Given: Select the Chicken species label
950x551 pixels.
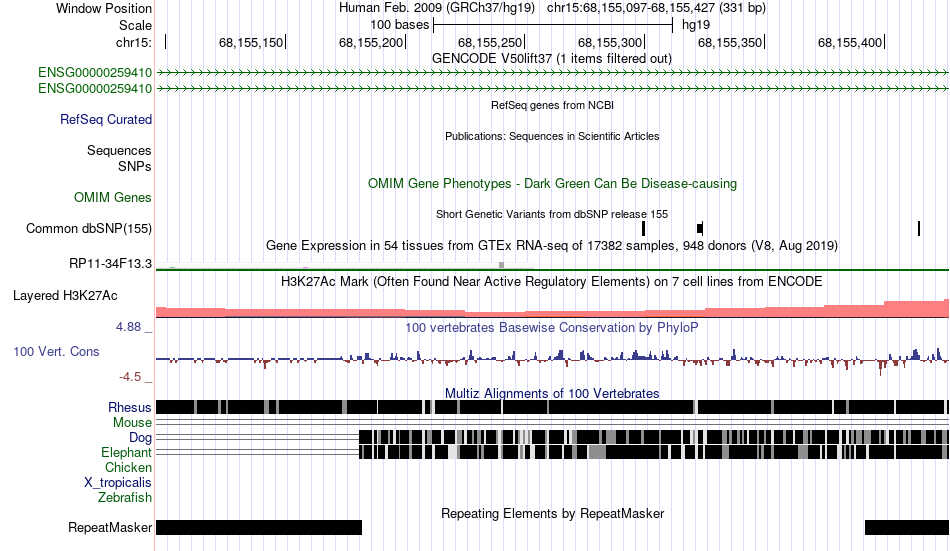Looking at the screenshot, I should point(128,467).
